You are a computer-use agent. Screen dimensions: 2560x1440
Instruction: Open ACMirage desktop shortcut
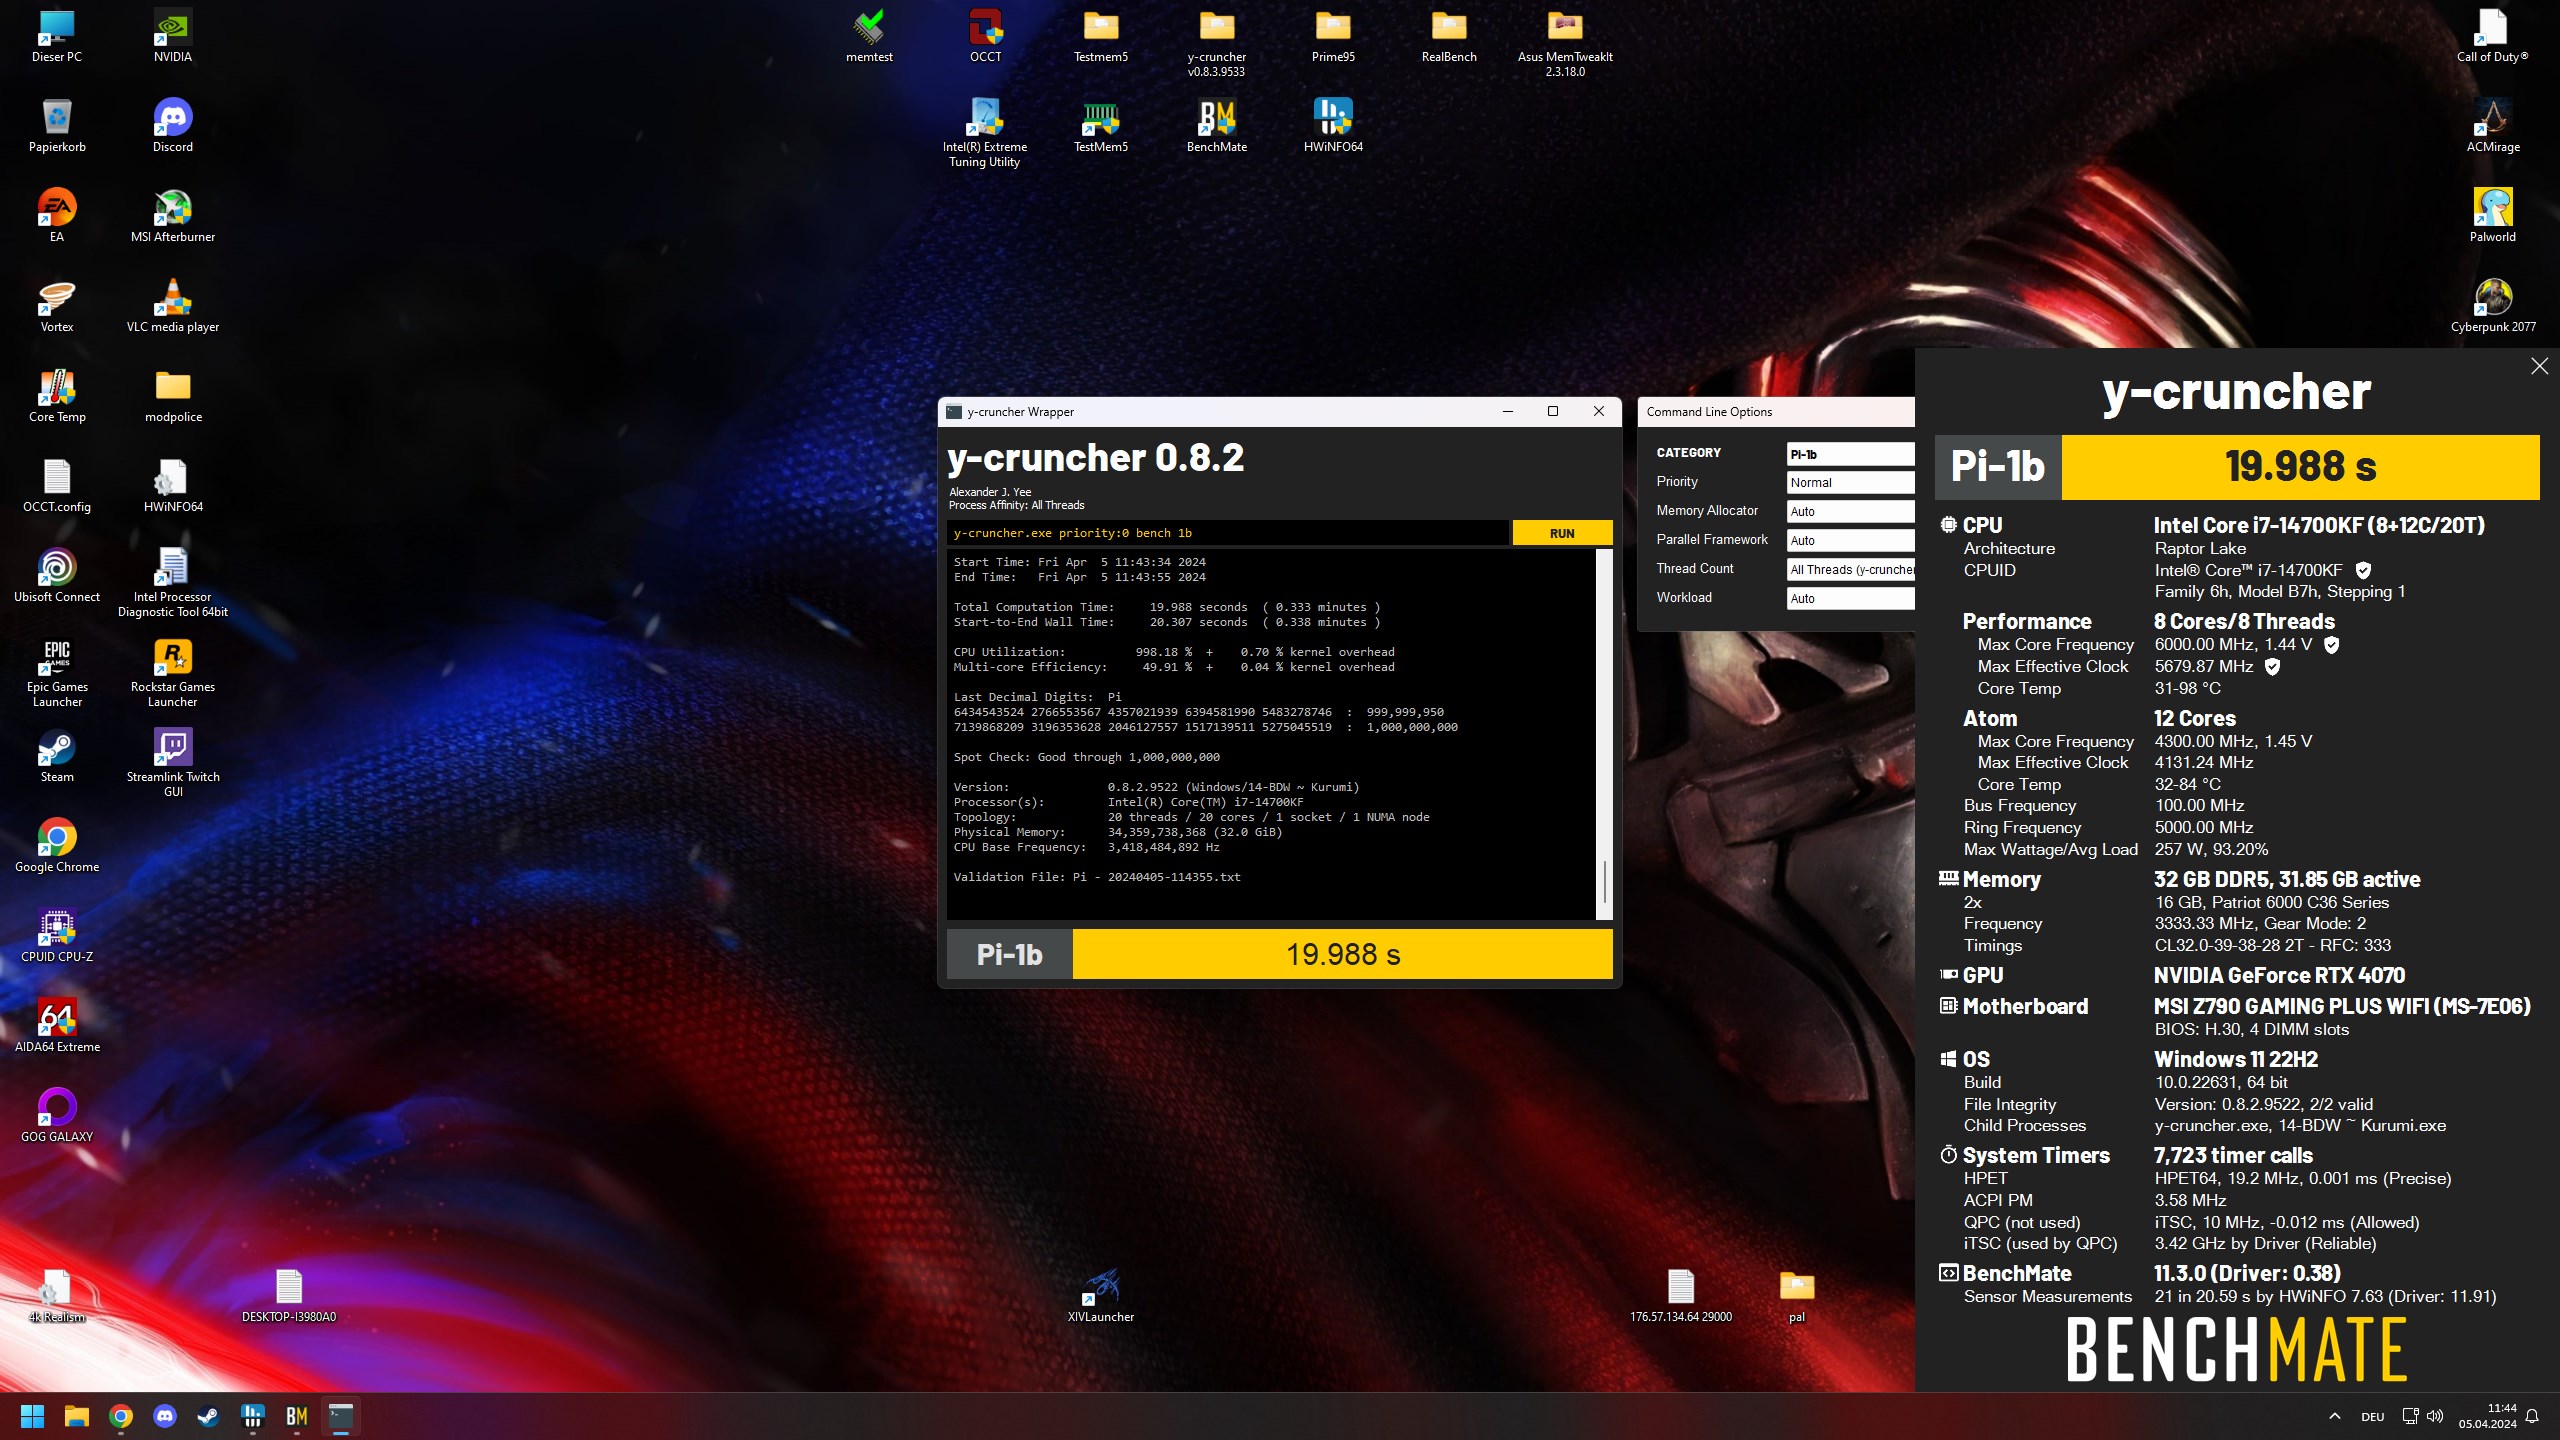point(2493,127)
